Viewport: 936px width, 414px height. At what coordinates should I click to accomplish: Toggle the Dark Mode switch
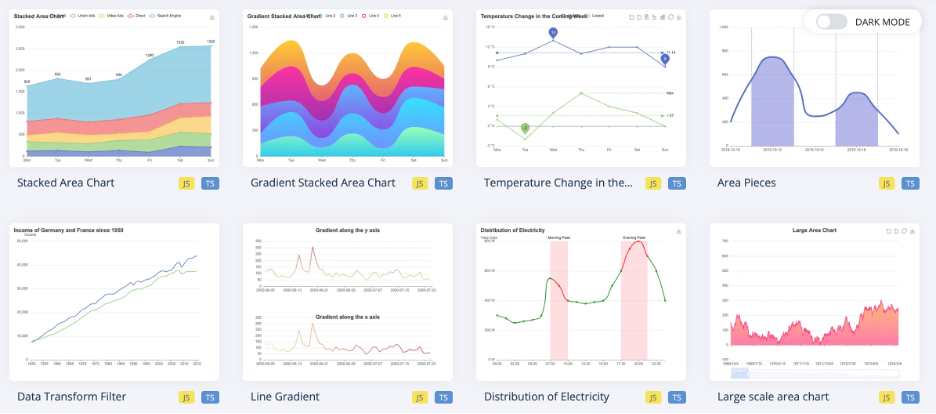point(831,22)
